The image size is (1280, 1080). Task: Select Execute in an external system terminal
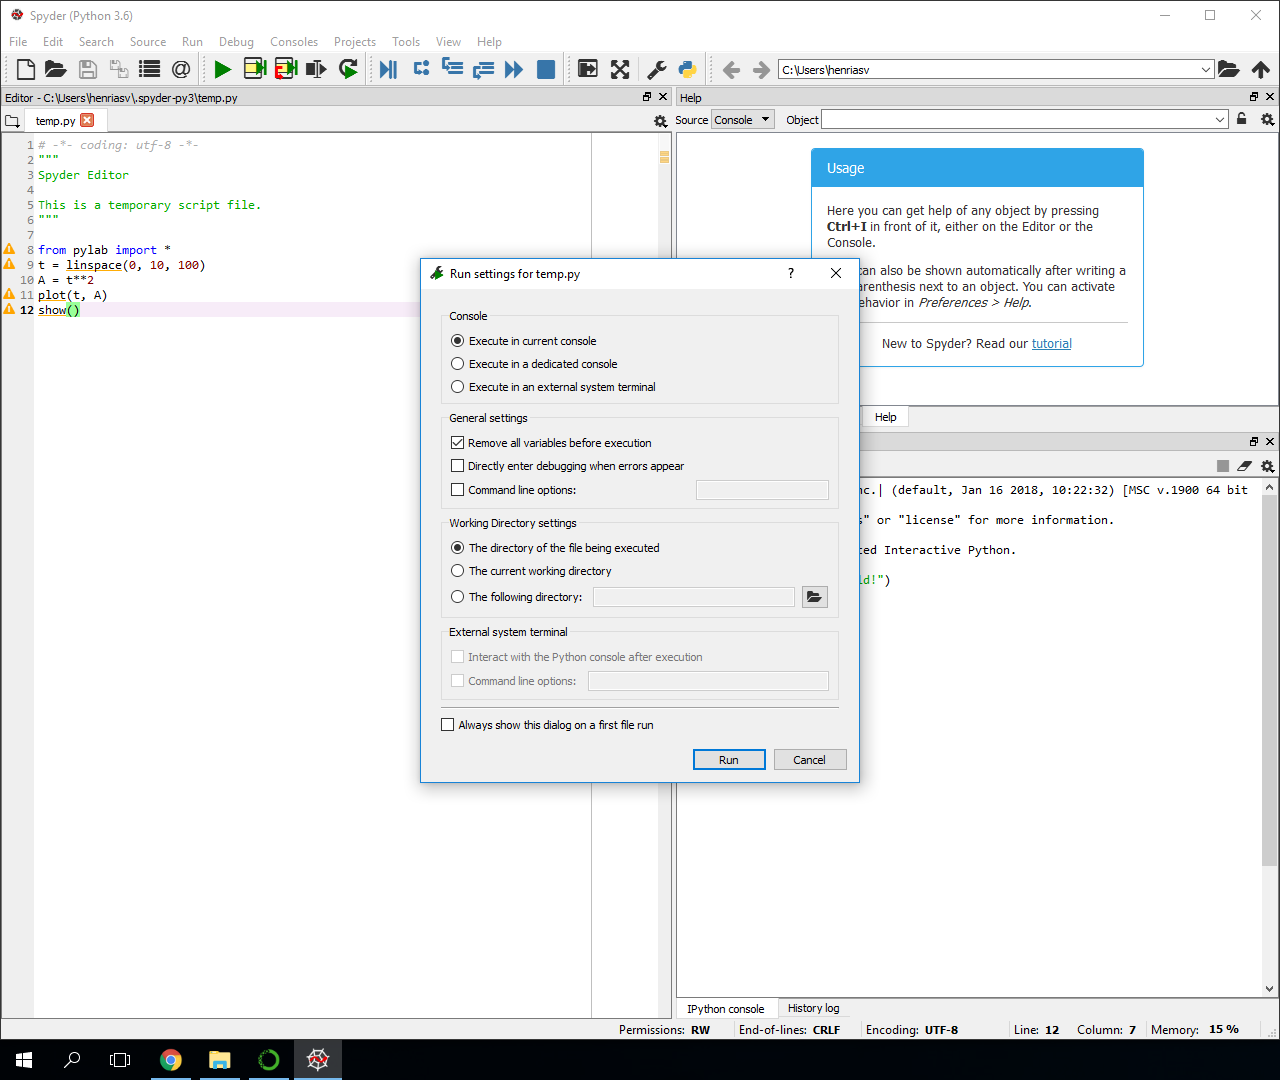point(553,387)
